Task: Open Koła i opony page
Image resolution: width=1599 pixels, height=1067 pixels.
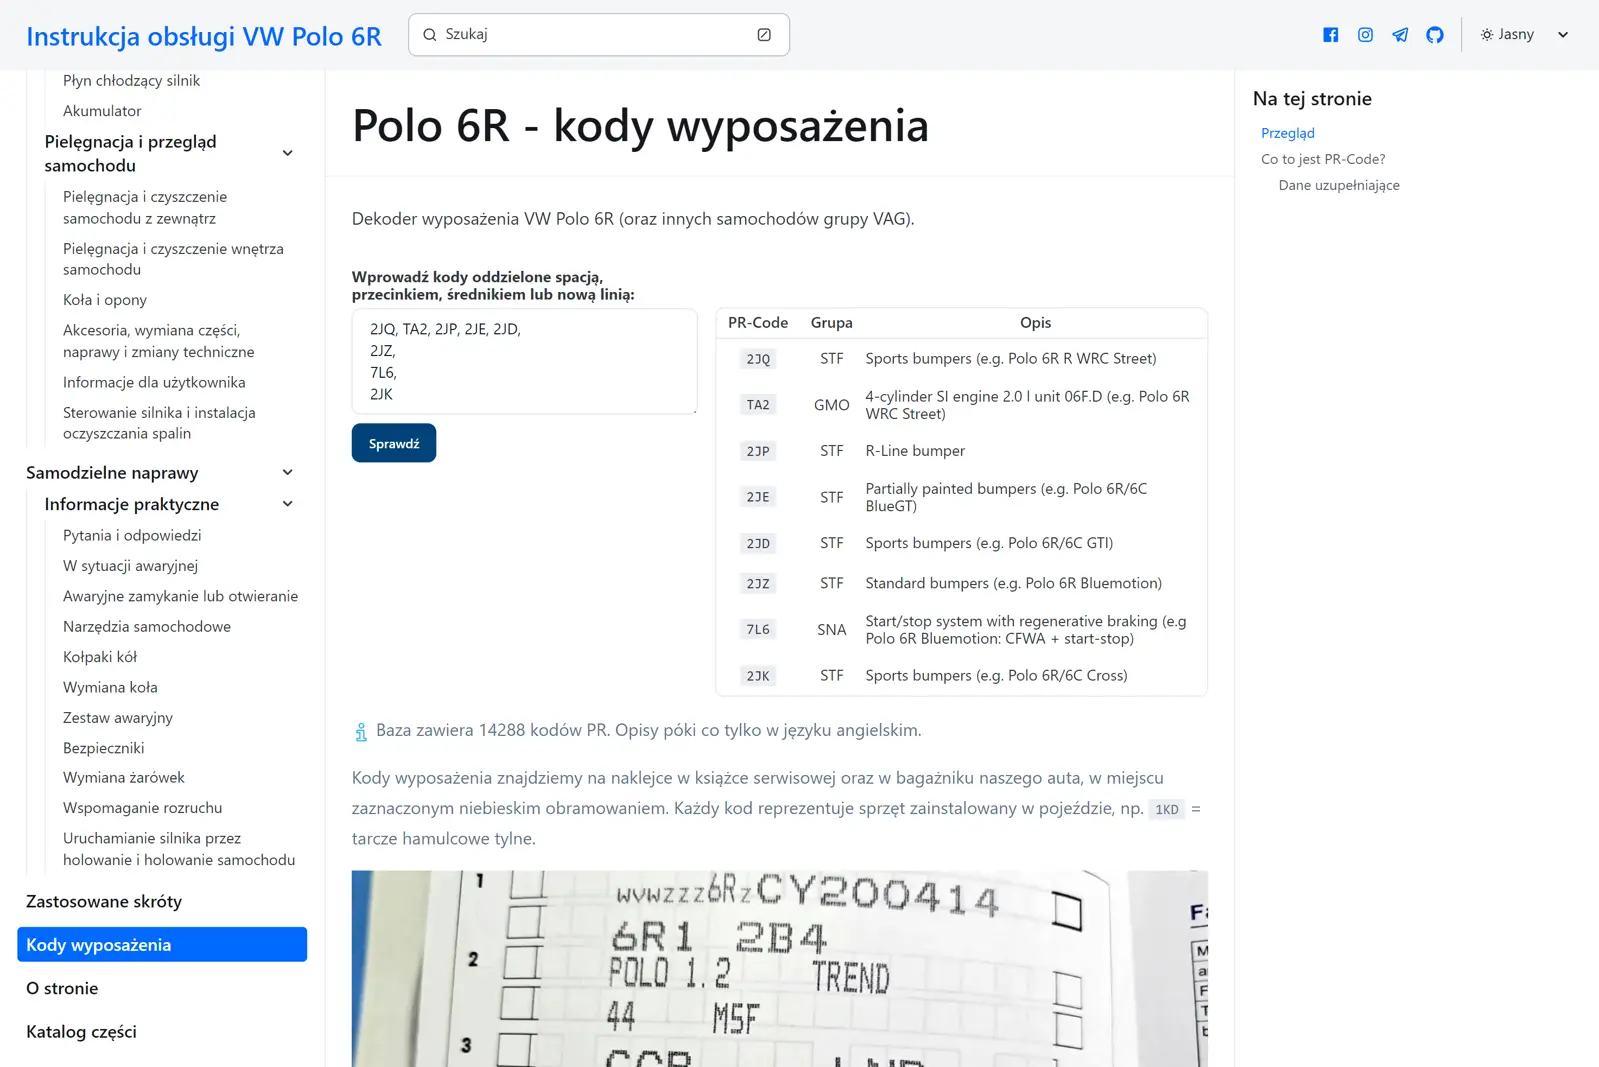Action: pyautogui.click(x=105, y=300)
